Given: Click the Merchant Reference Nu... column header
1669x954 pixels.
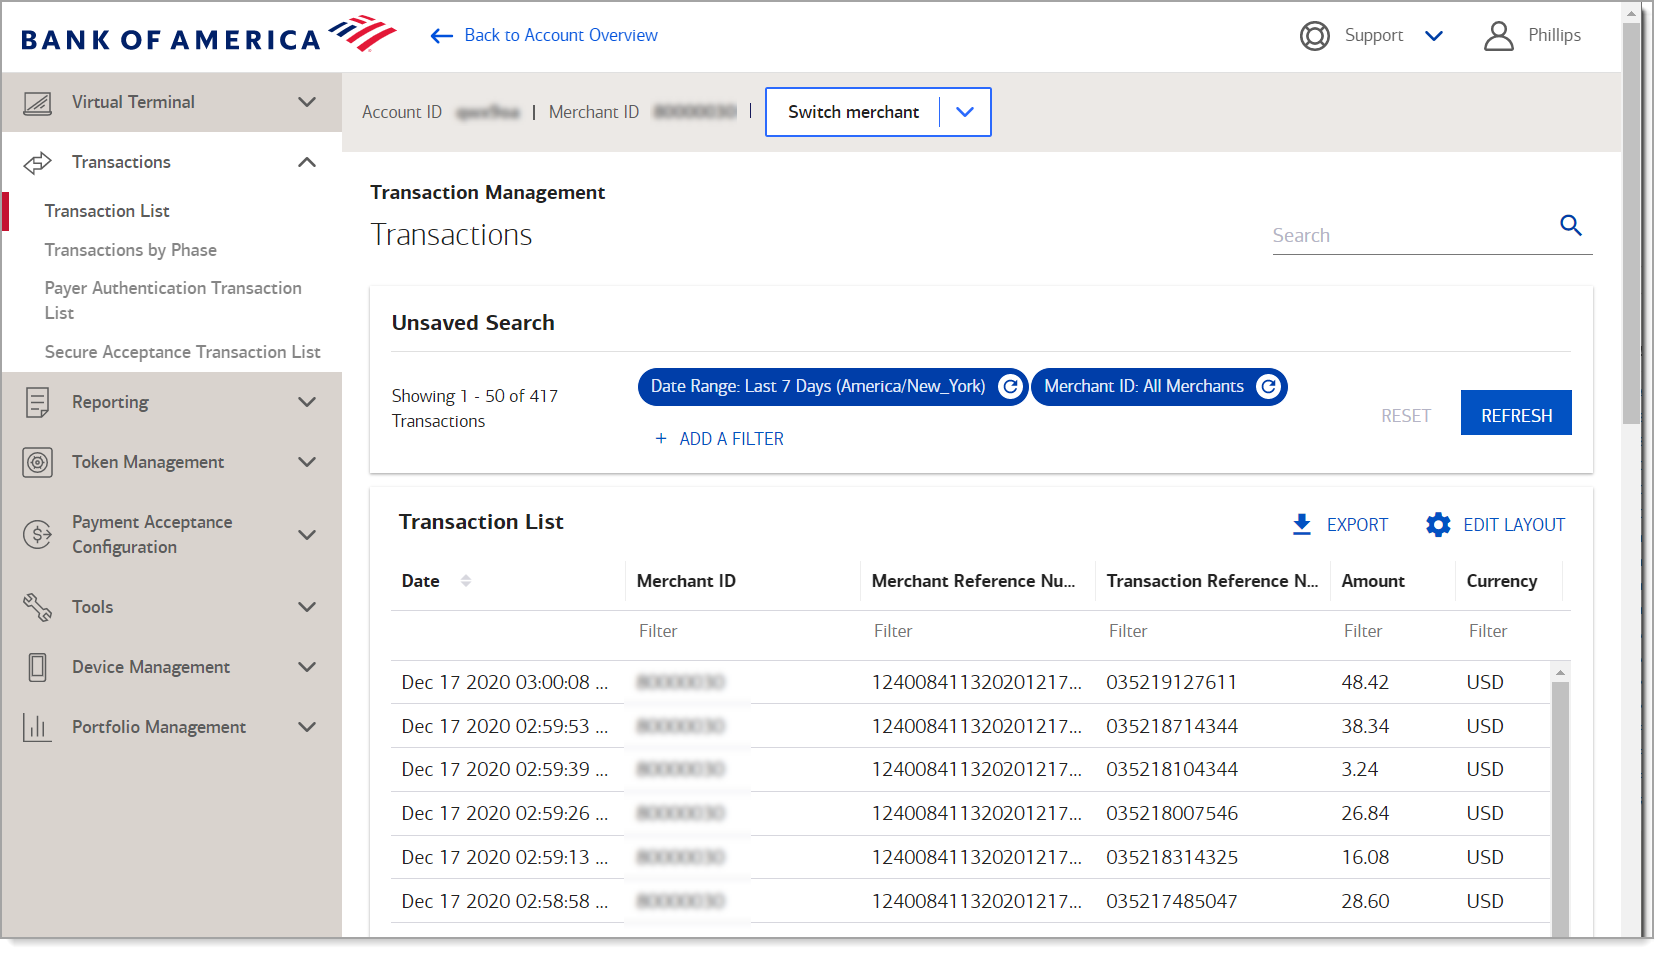Looking at the screenshot, I should [973, 581].
